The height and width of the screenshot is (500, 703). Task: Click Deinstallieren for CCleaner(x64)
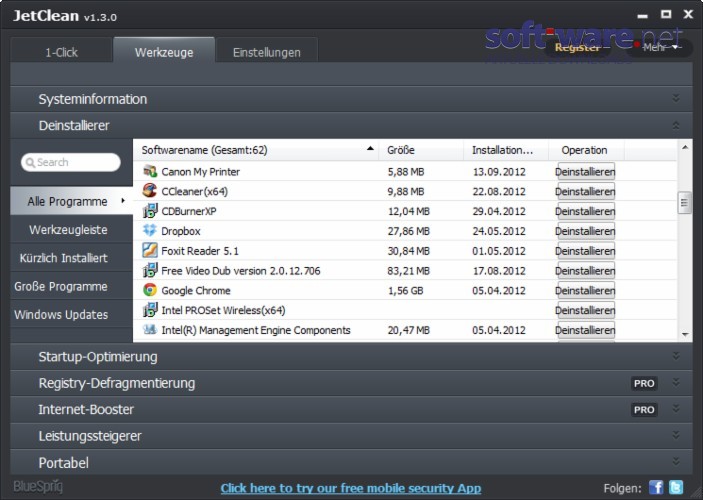point(586,191)
